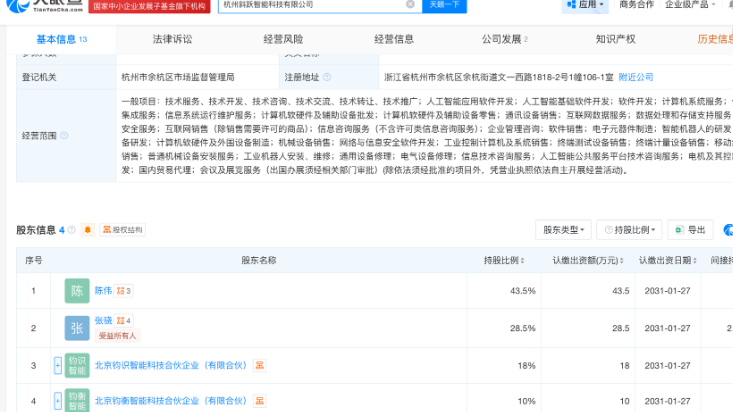
Task: Click the 陈 avatar thumbnail
Action: (77, 291)
